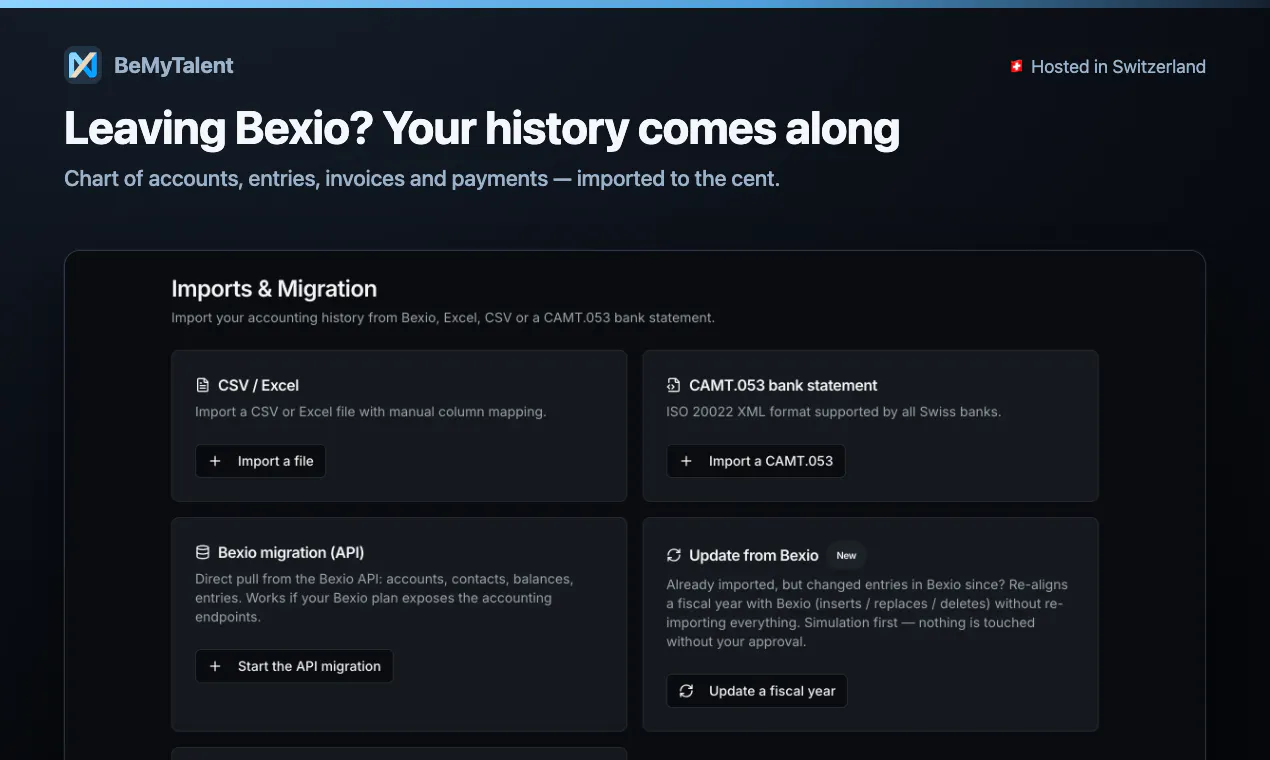The image size is (1270, 760).
Task: Click the text about manual column mapping
Action: tap(371, 412)
